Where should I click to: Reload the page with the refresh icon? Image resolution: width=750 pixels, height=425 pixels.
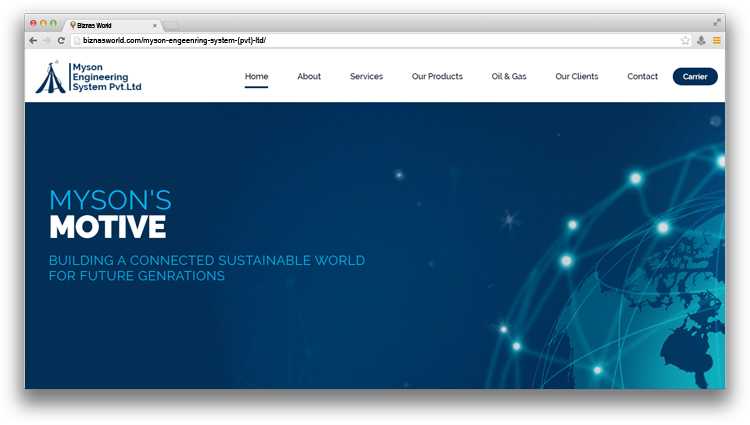tap(61, 40)
